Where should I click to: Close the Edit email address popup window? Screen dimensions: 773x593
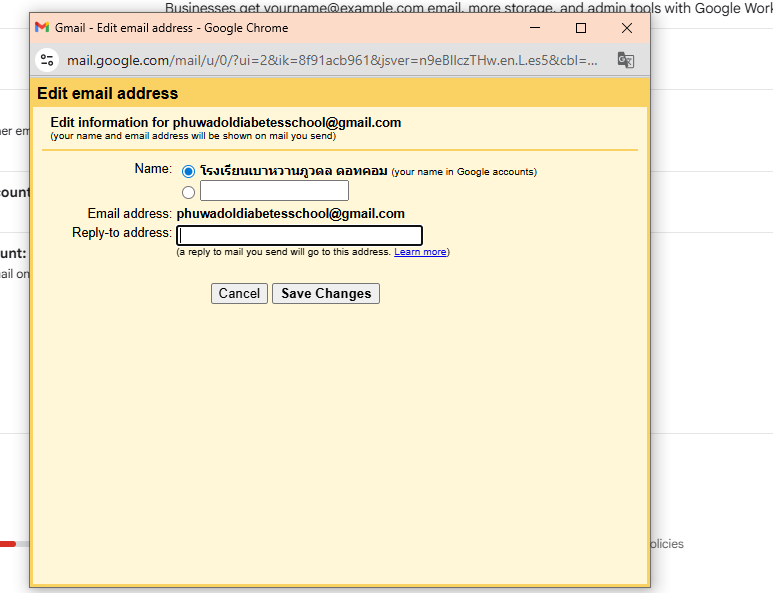tap(627, 28)
